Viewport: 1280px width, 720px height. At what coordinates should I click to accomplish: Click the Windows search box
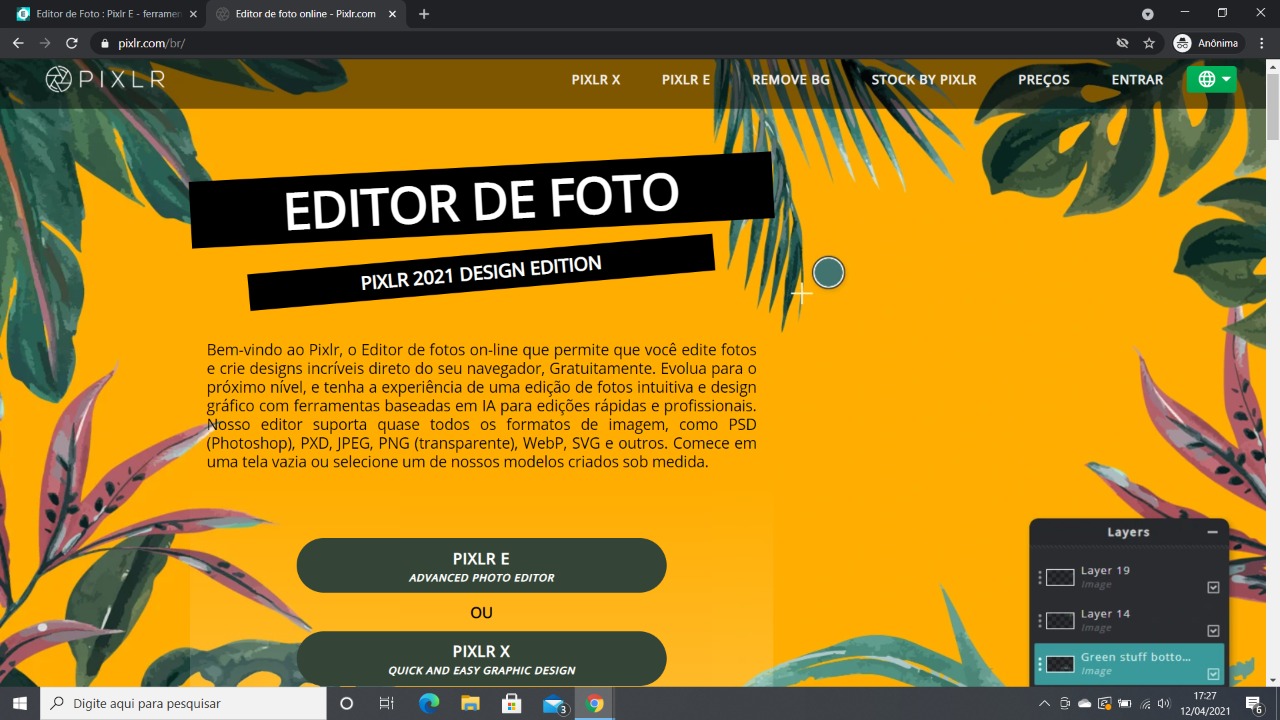coord(183,703)
